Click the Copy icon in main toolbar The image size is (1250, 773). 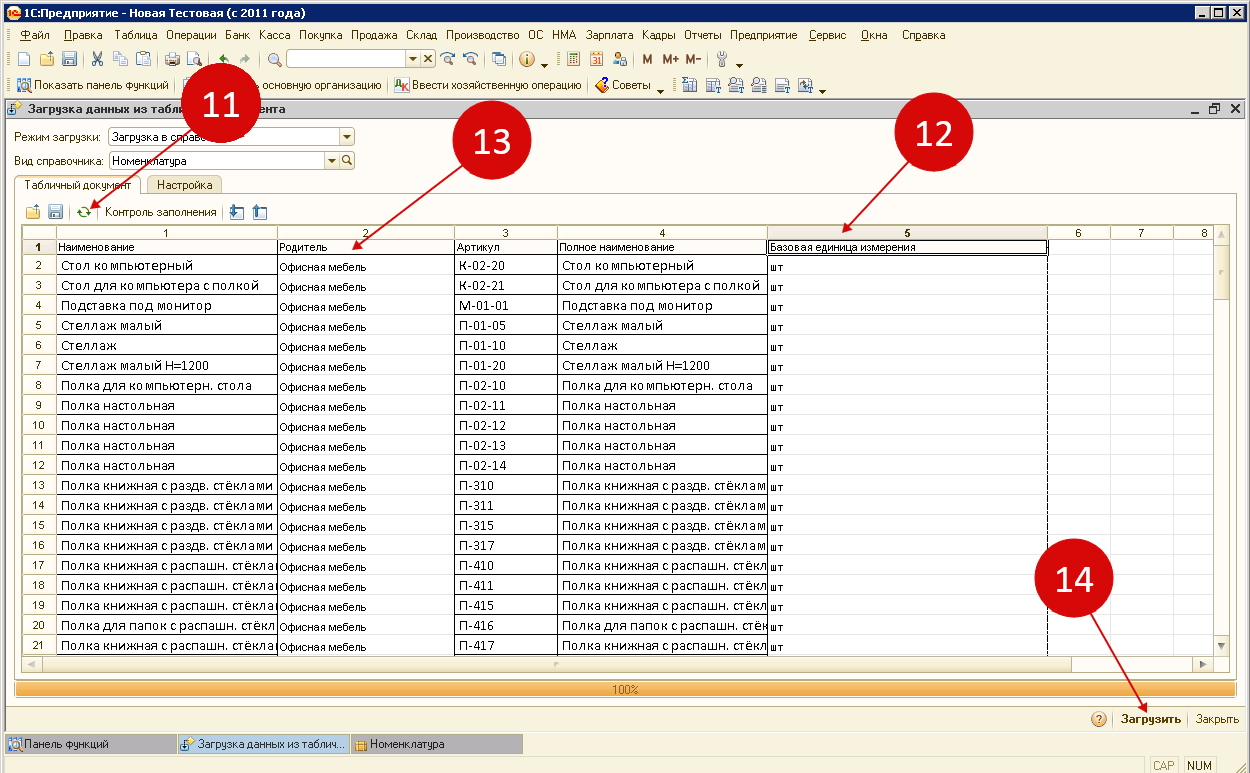pos(121,59)
